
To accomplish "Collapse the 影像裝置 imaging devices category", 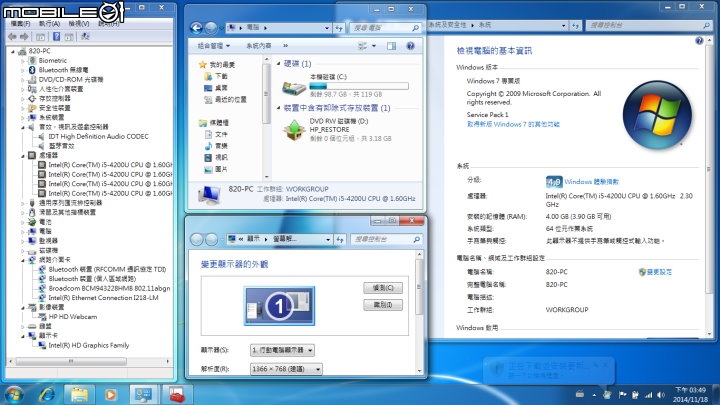I will click(x=22, y=307).
